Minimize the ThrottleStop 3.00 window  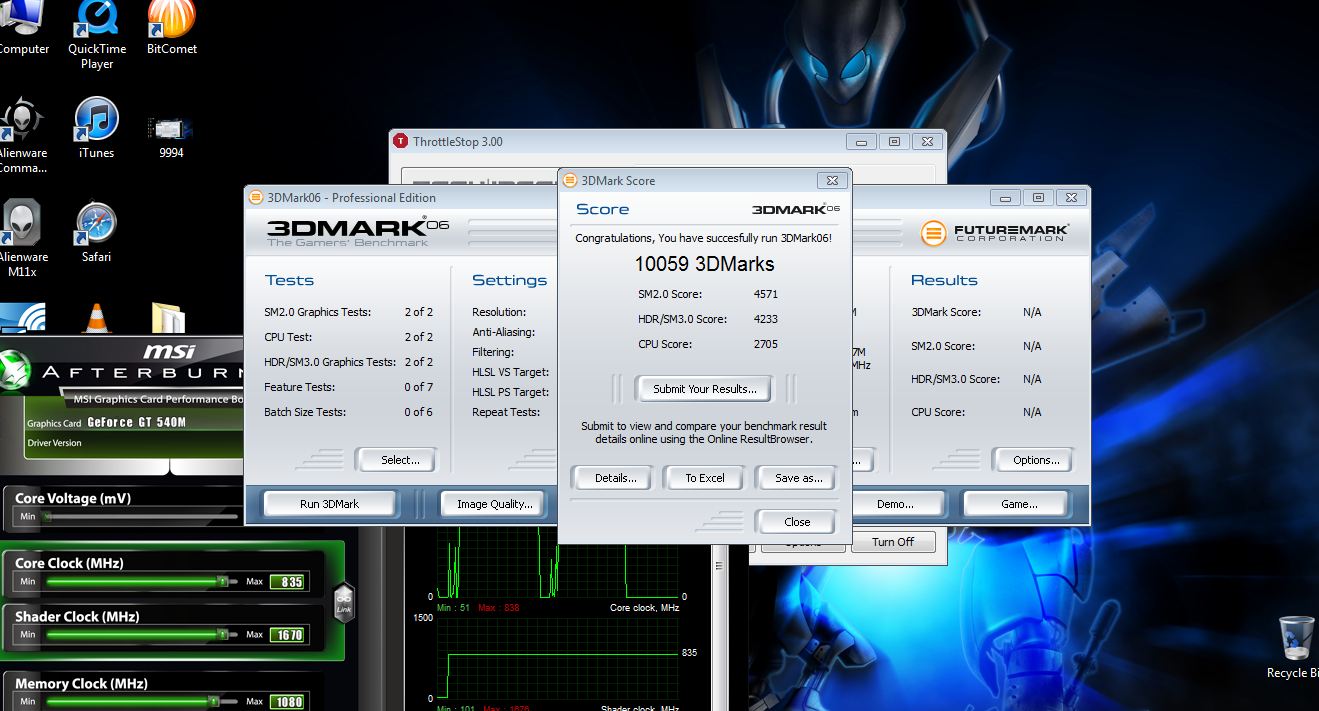point(862,142)
